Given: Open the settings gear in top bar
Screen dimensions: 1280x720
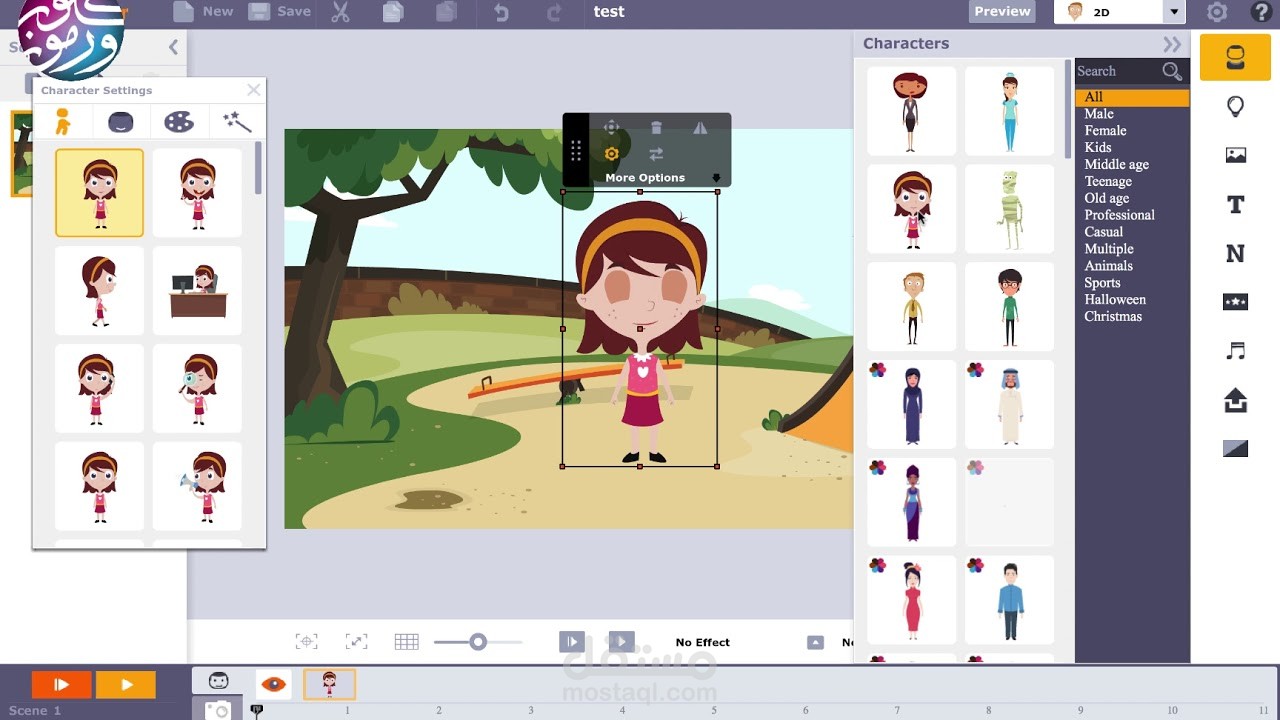Looking at the screenshot, I should [1217, 12].
